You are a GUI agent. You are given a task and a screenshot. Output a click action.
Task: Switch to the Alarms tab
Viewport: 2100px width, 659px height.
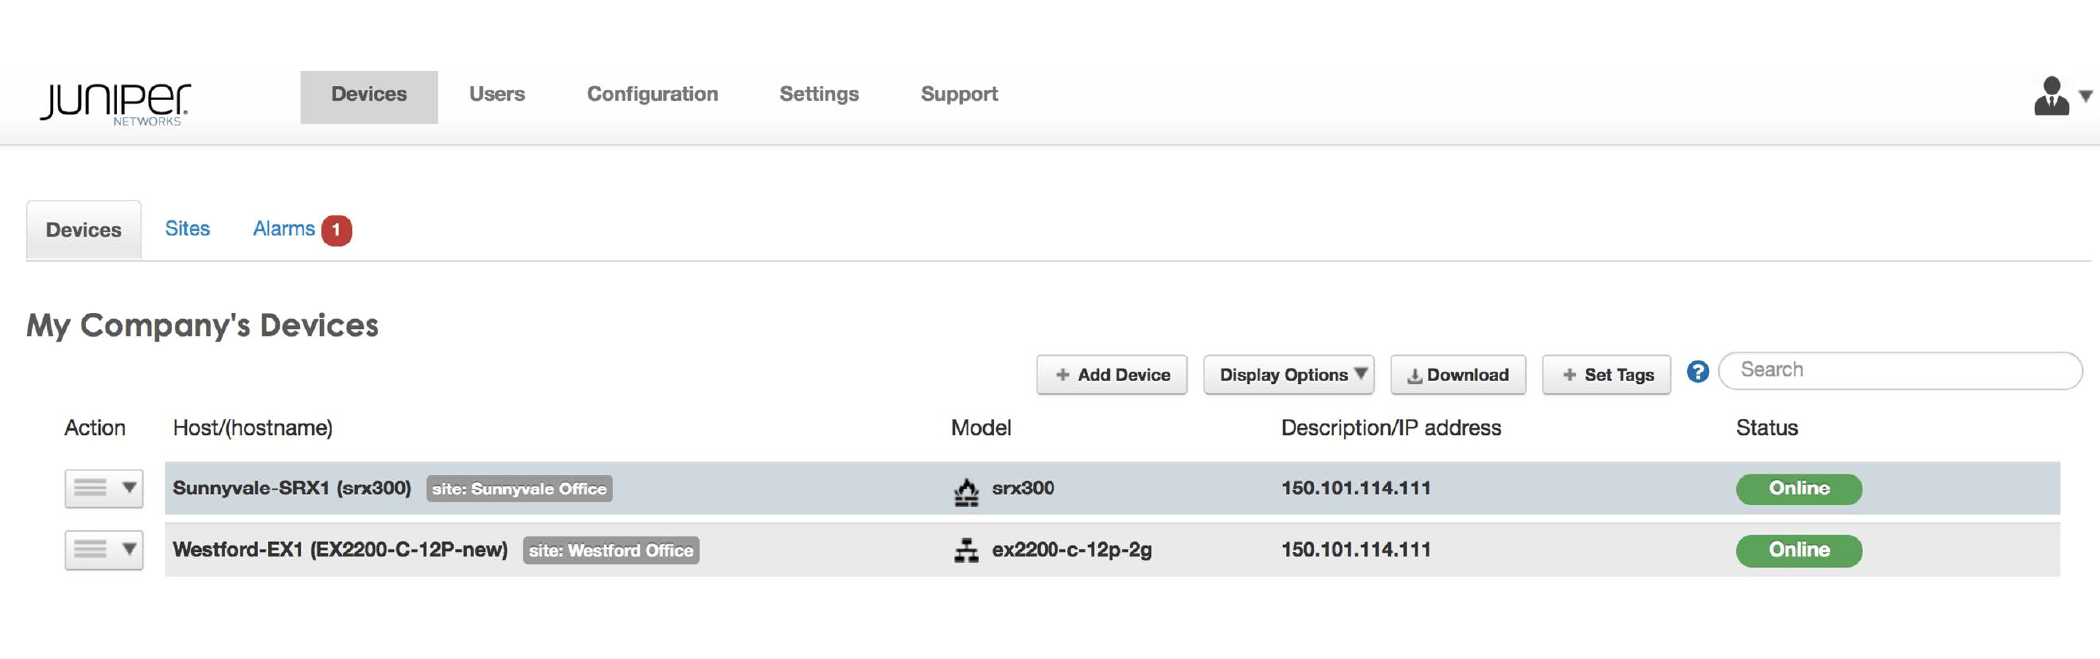284,229
